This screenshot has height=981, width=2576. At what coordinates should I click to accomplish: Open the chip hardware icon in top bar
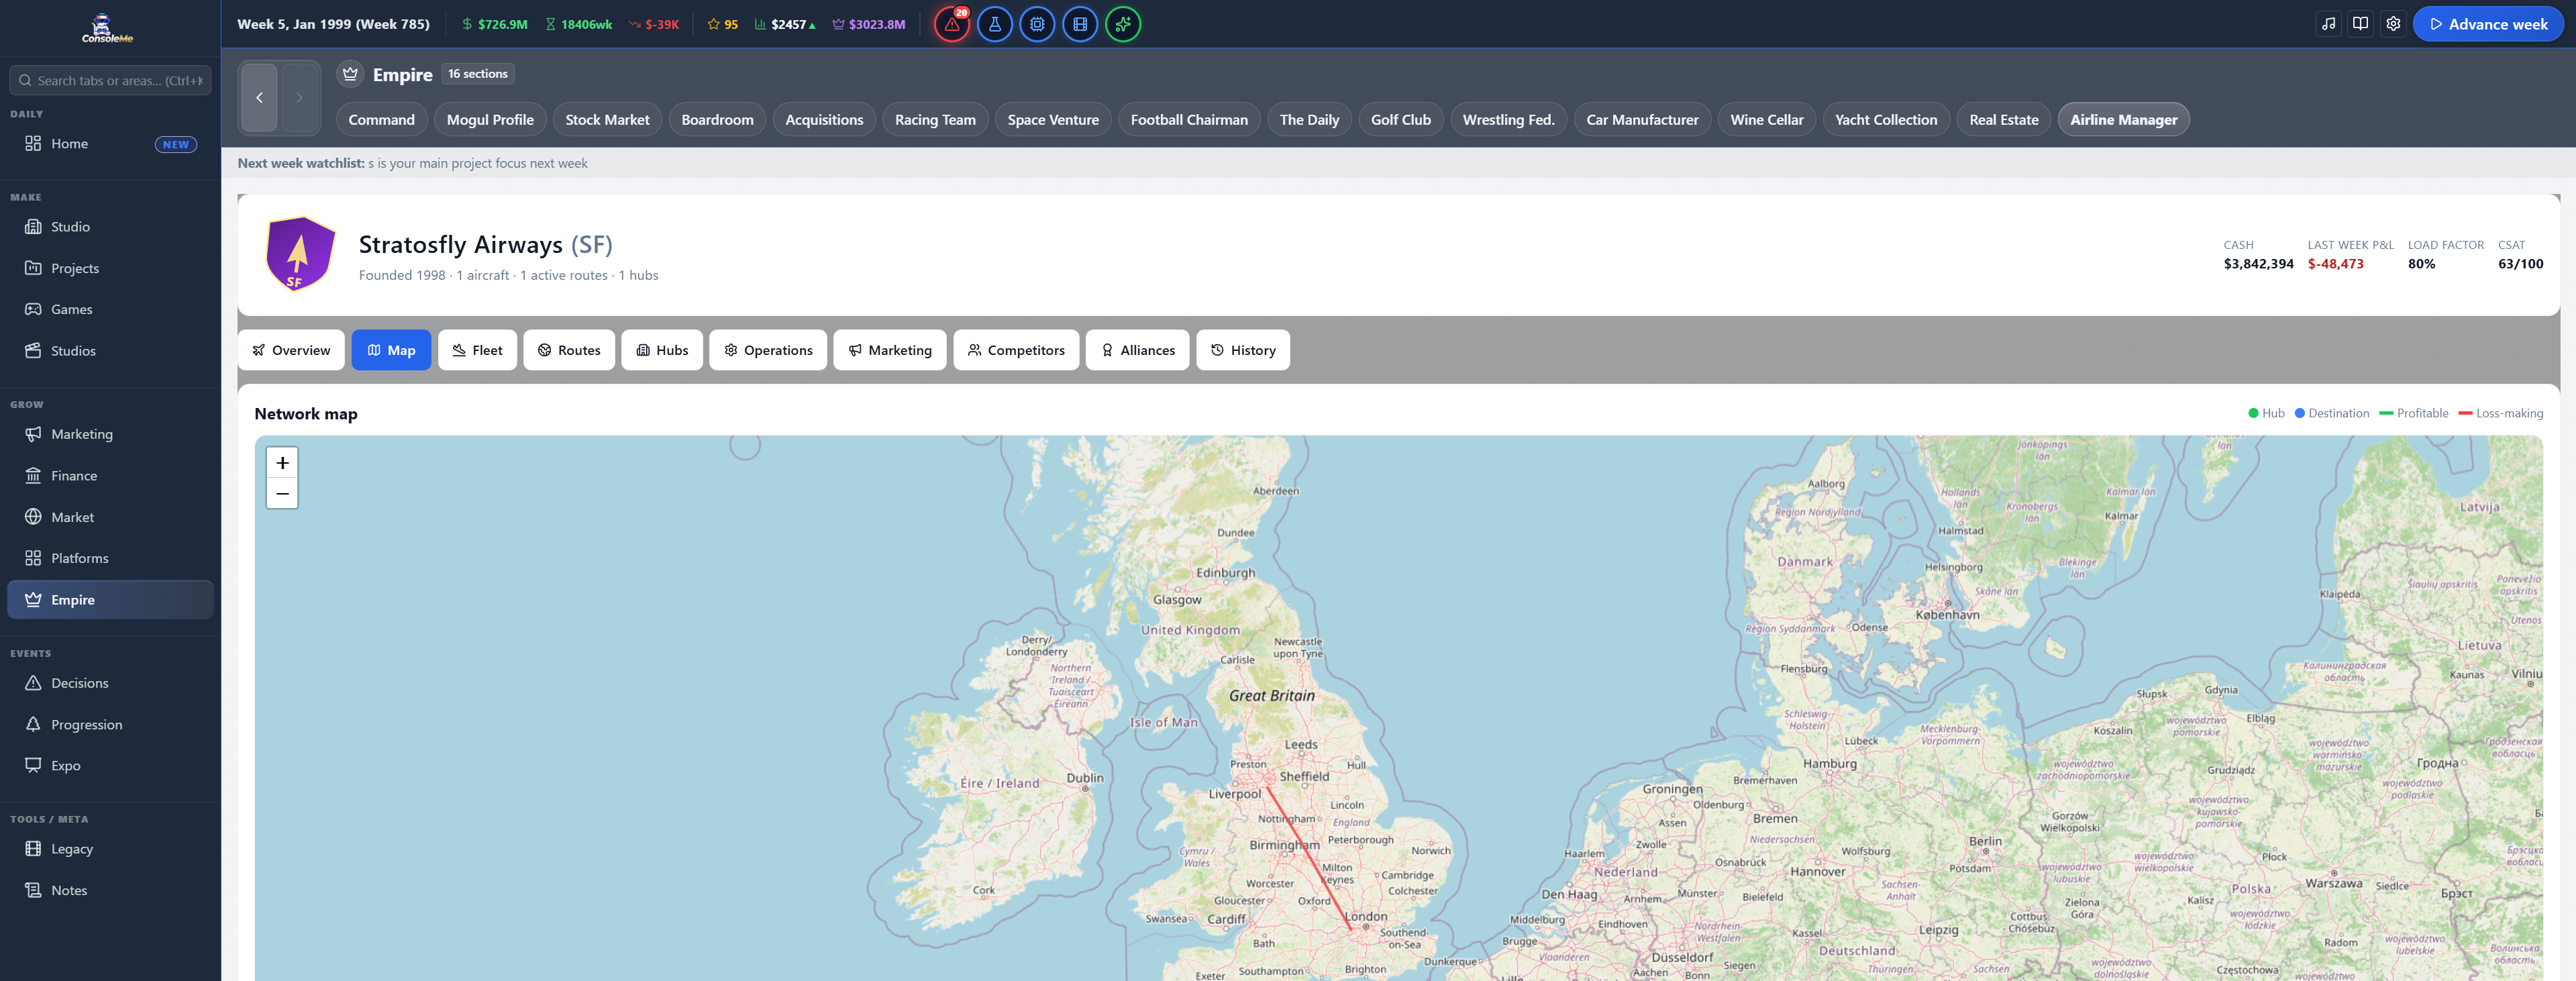tap(1037, 24)
